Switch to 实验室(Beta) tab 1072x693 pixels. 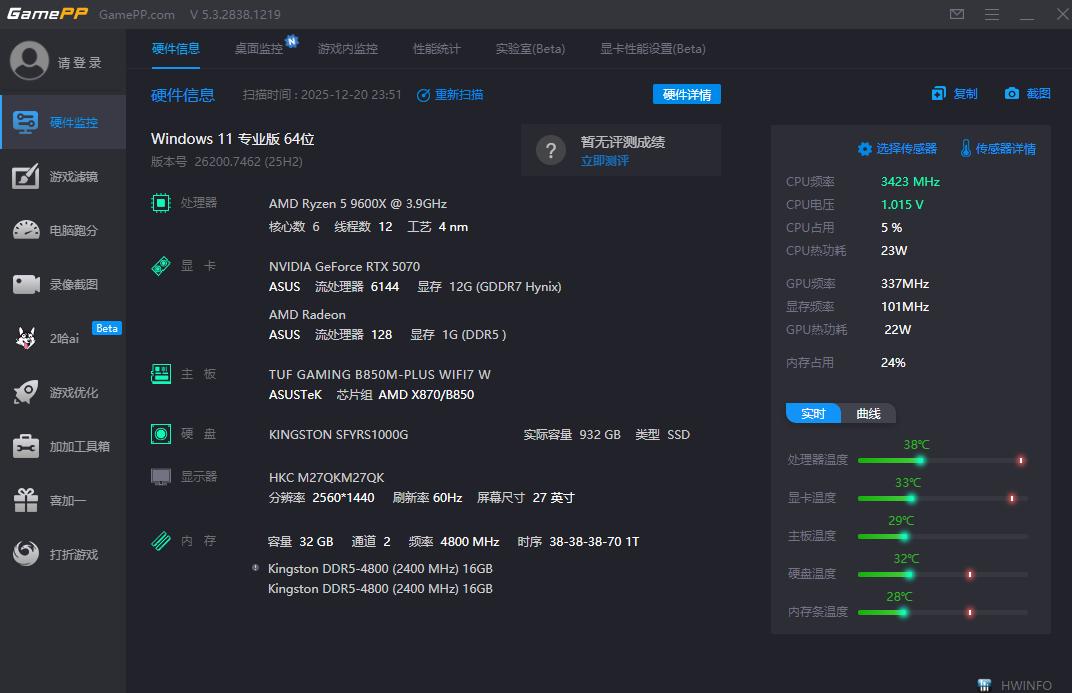coord(531,49)
